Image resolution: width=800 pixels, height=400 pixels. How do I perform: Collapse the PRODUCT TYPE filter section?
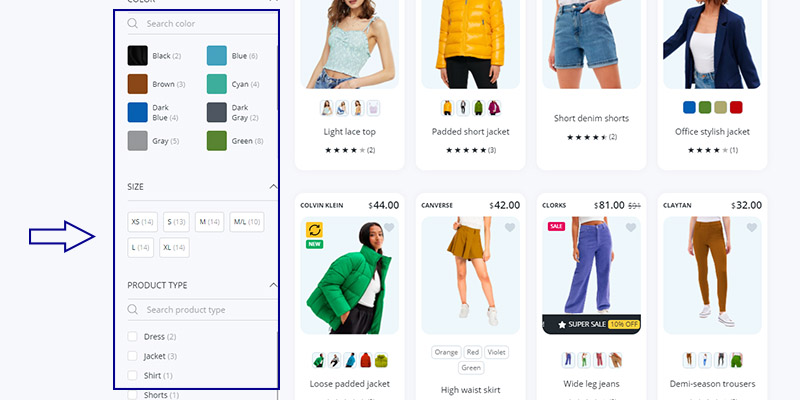273,285
